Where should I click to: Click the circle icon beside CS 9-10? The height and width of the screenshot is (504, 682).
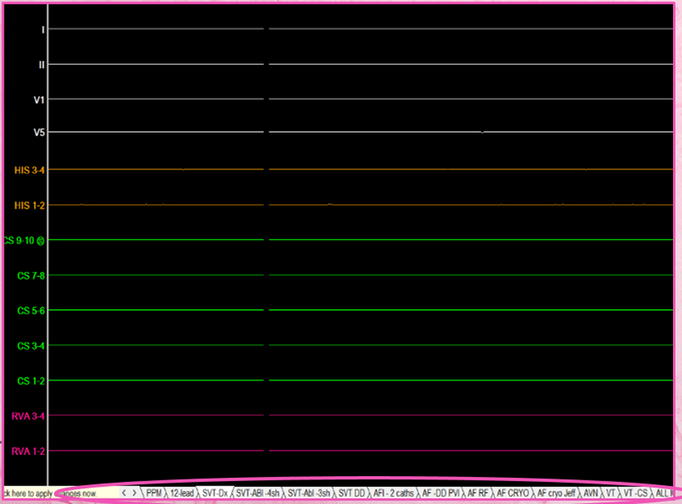40,241
